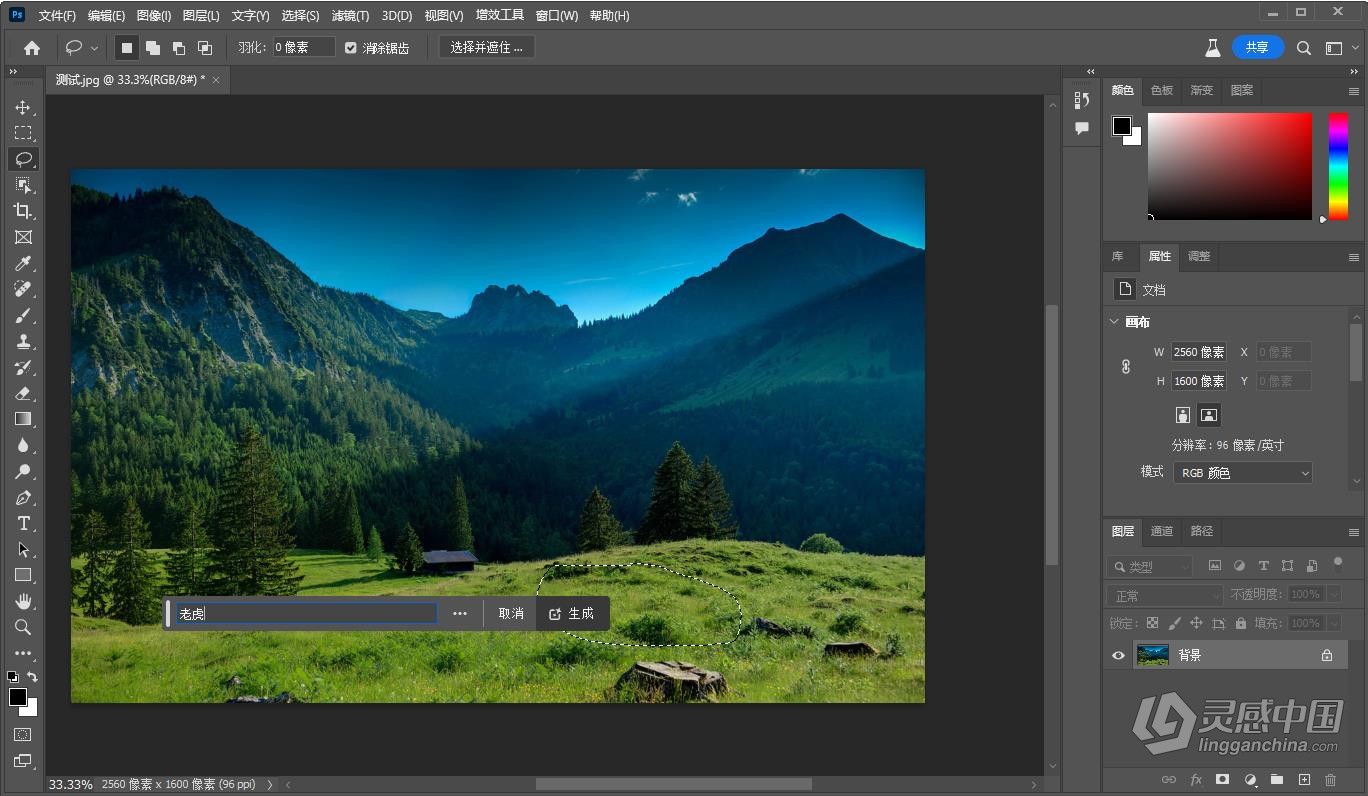Select the Lasso tool in toolbar
This screenshot has height=796, width=1368.
coord(23,159)
